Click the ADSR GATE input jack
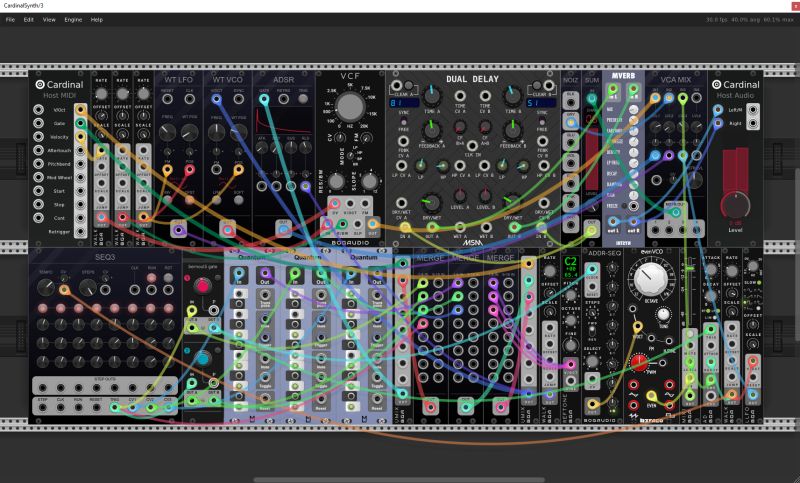 pyautogui.click(x=264, y=99)
